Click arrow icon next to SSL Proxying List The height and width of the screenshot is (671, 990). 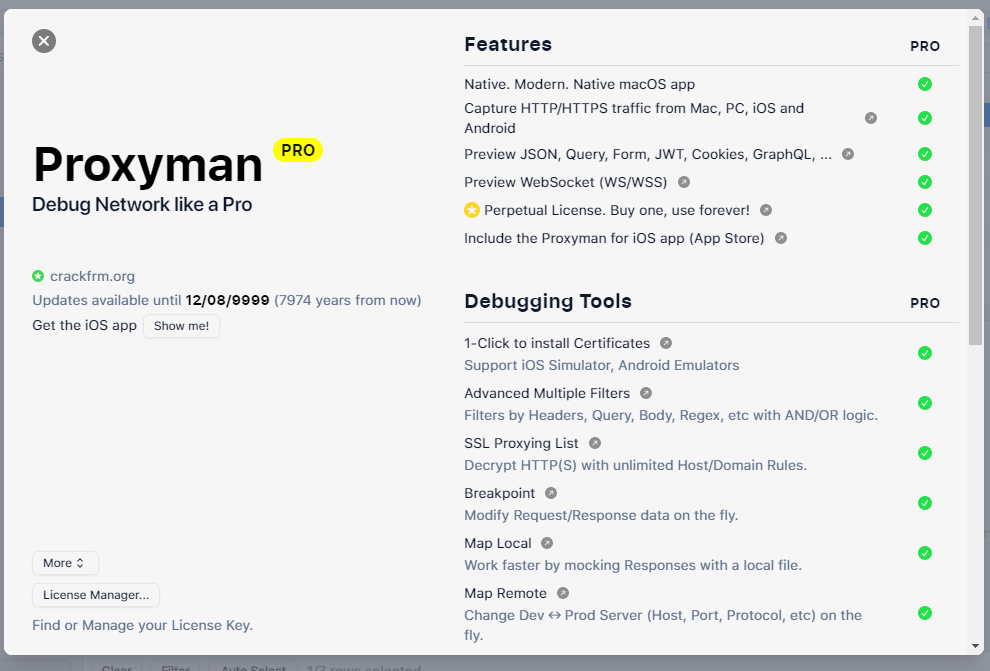coord(595,443)
